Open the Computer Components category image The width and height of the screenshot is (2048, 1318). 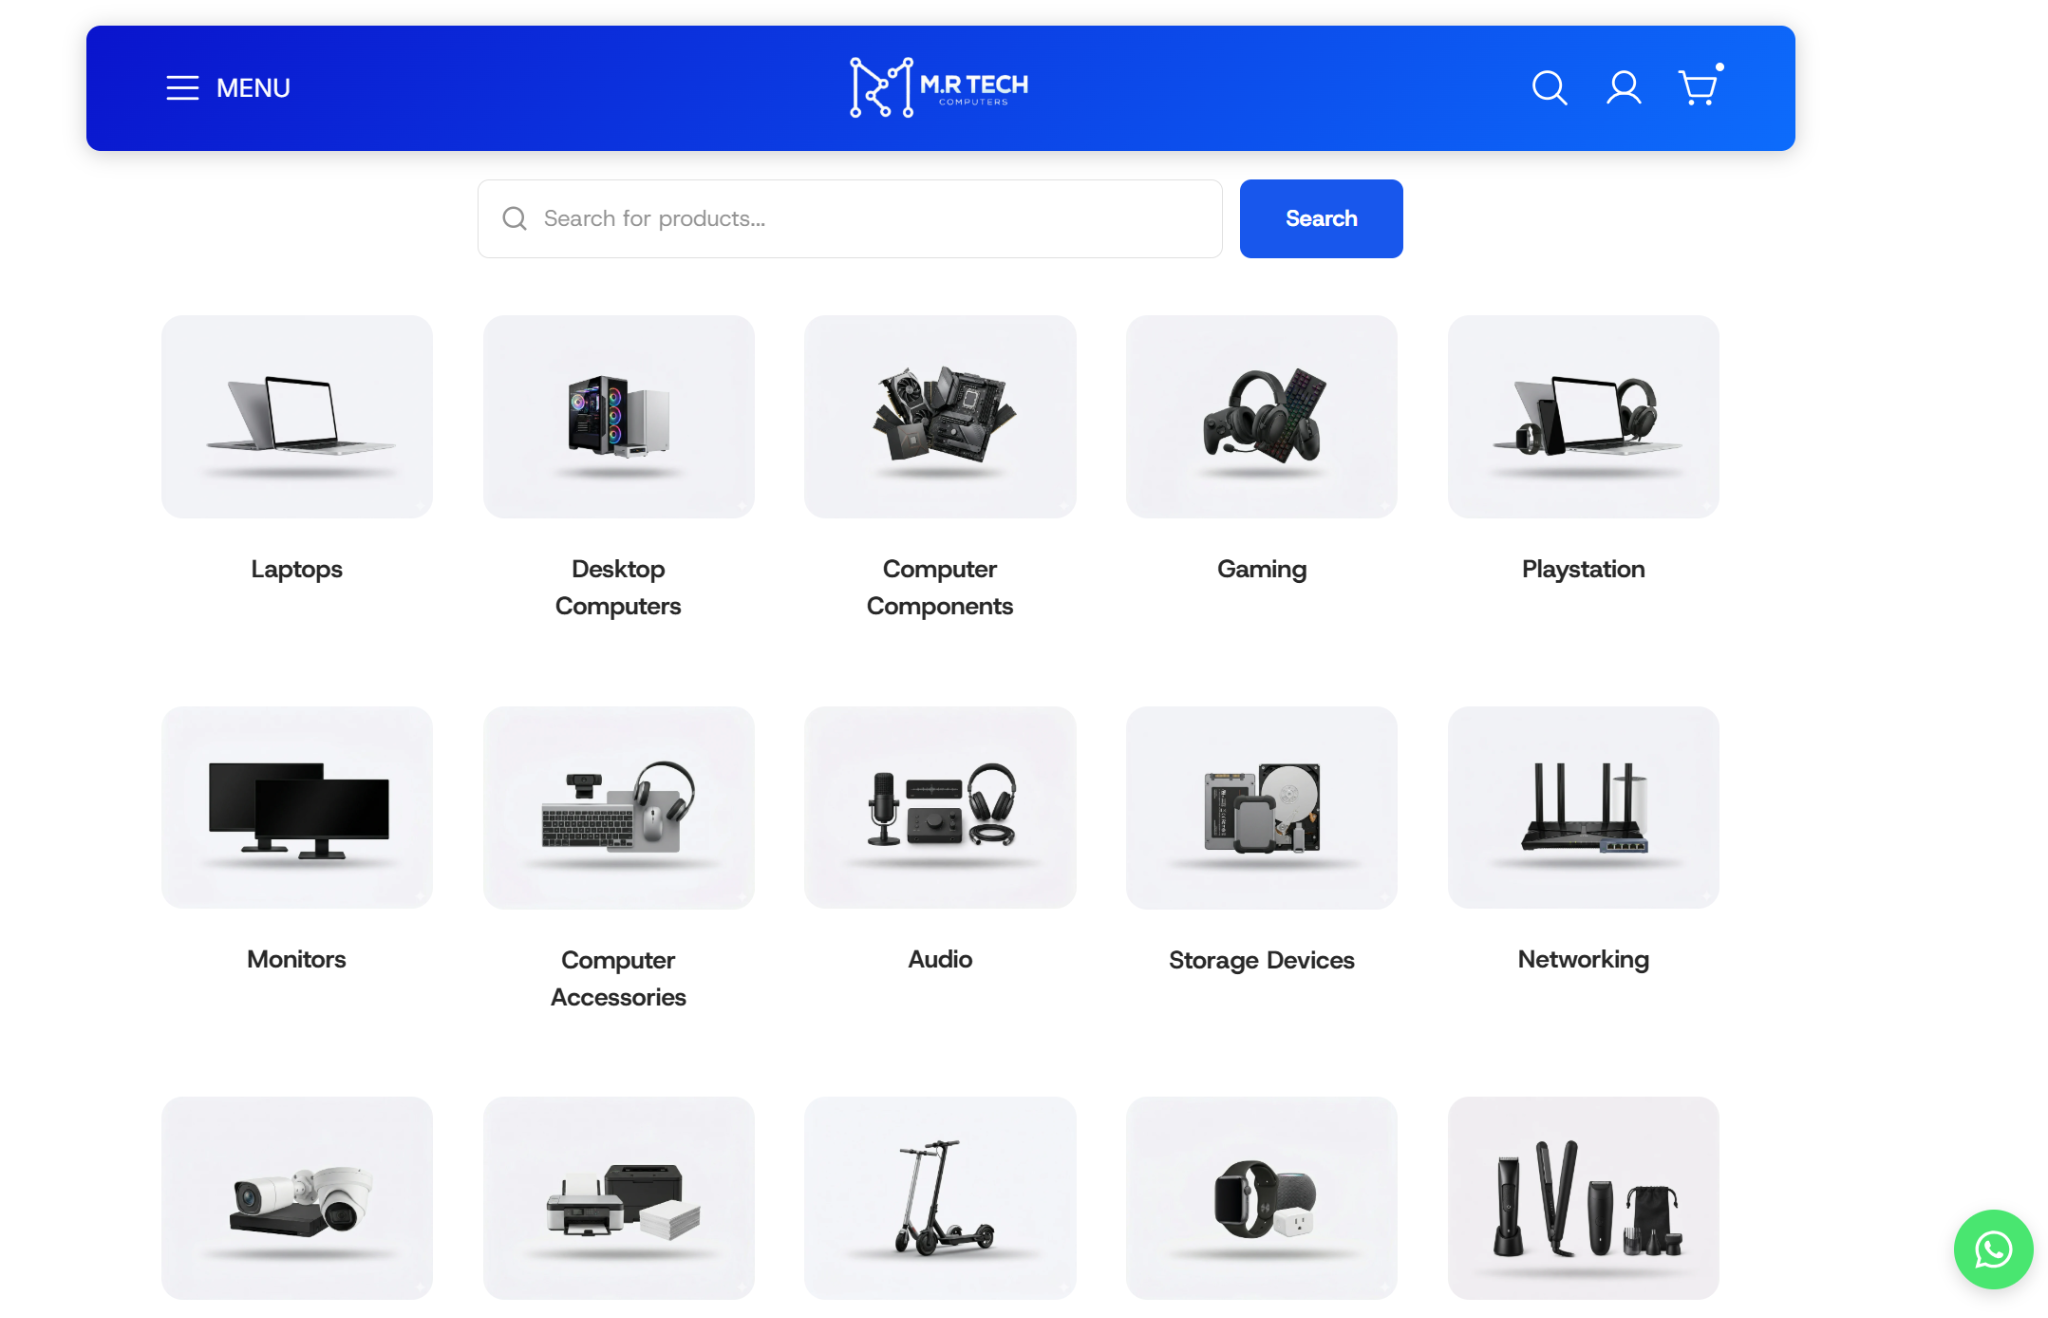click(x=940, y=417)
